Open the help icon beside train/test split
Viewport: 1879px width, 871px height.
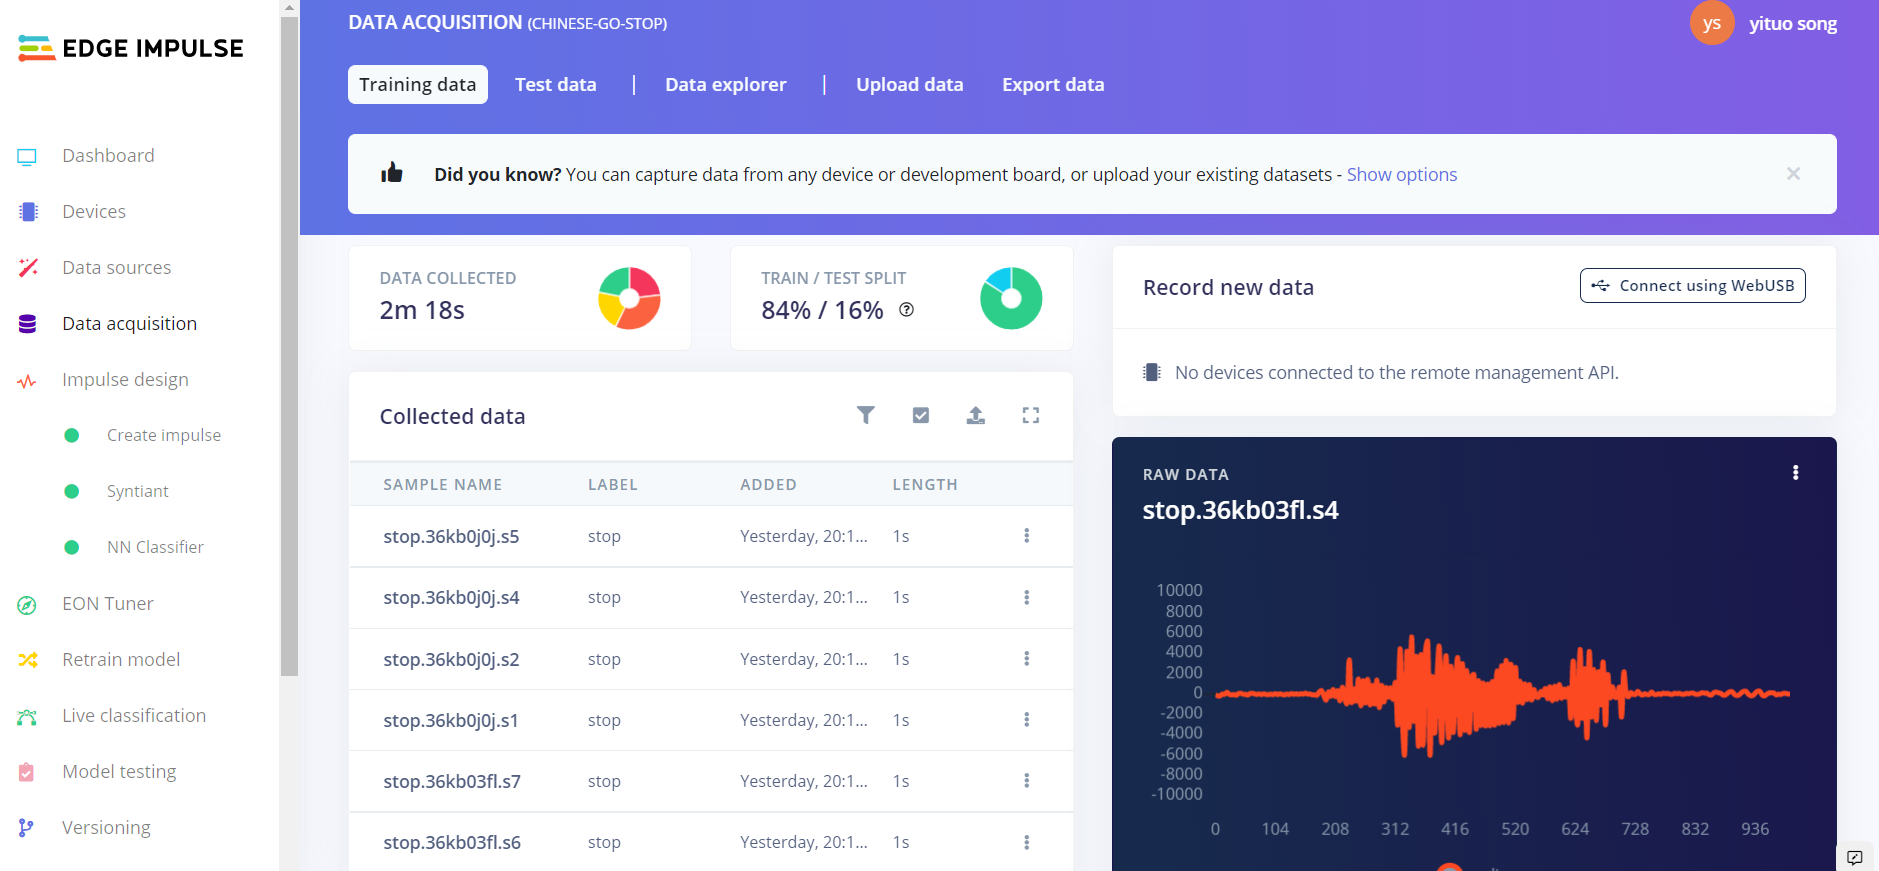pos(907,310)
